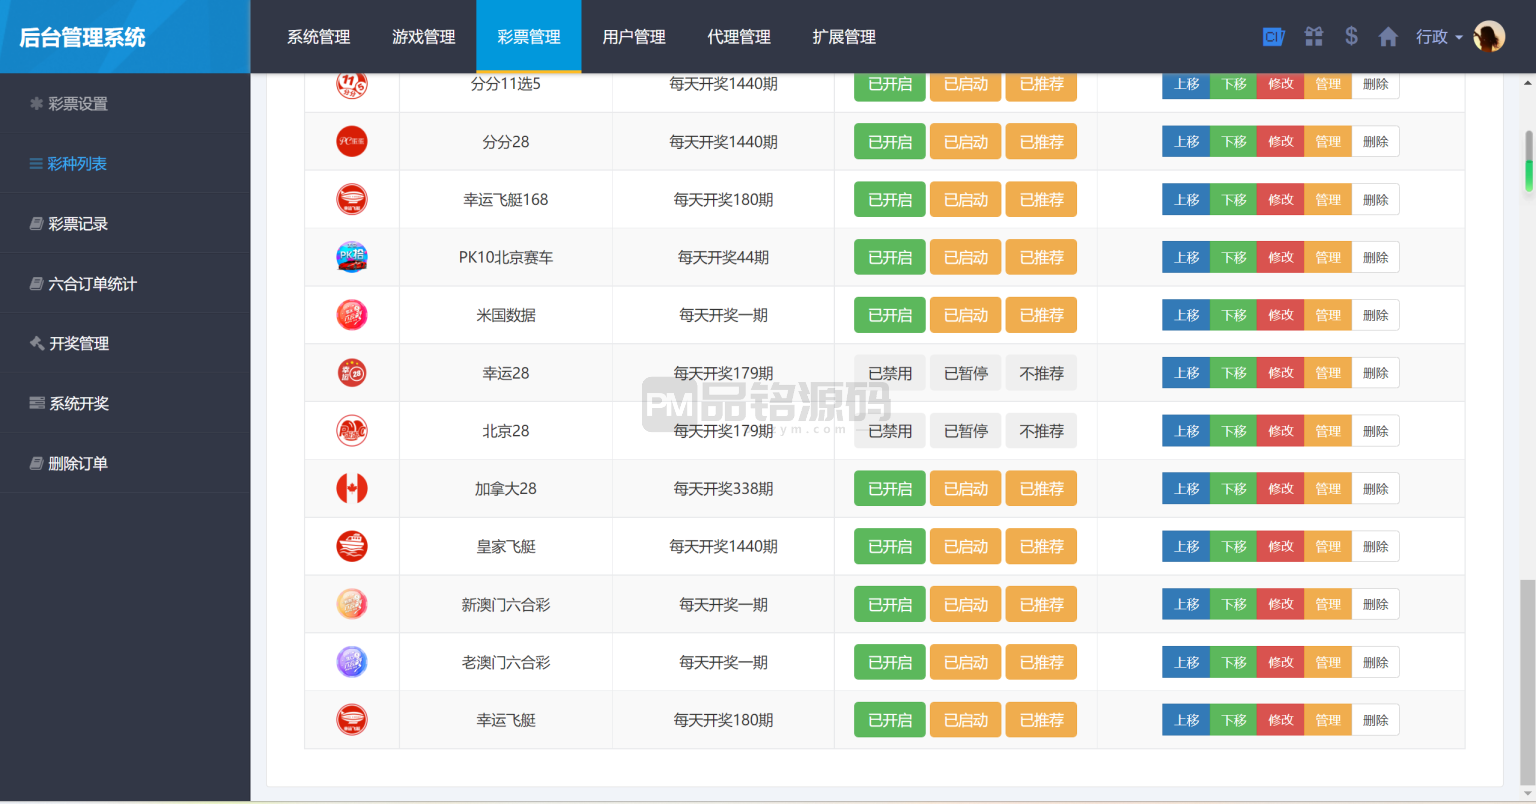Click 上移 for 米国数据 row
This screenshot has width=1536, height=804.
[x=1186, y=315]
